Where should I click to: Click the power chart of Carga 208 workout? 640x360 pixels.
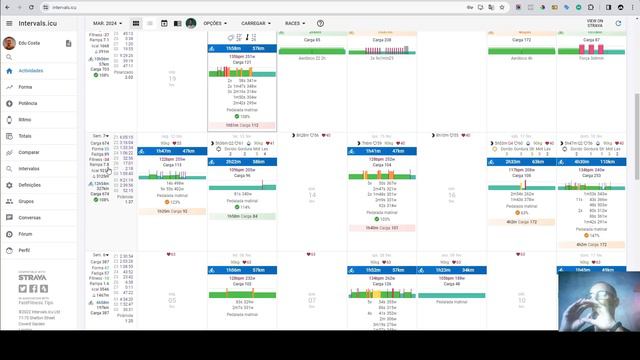[382, 50]
